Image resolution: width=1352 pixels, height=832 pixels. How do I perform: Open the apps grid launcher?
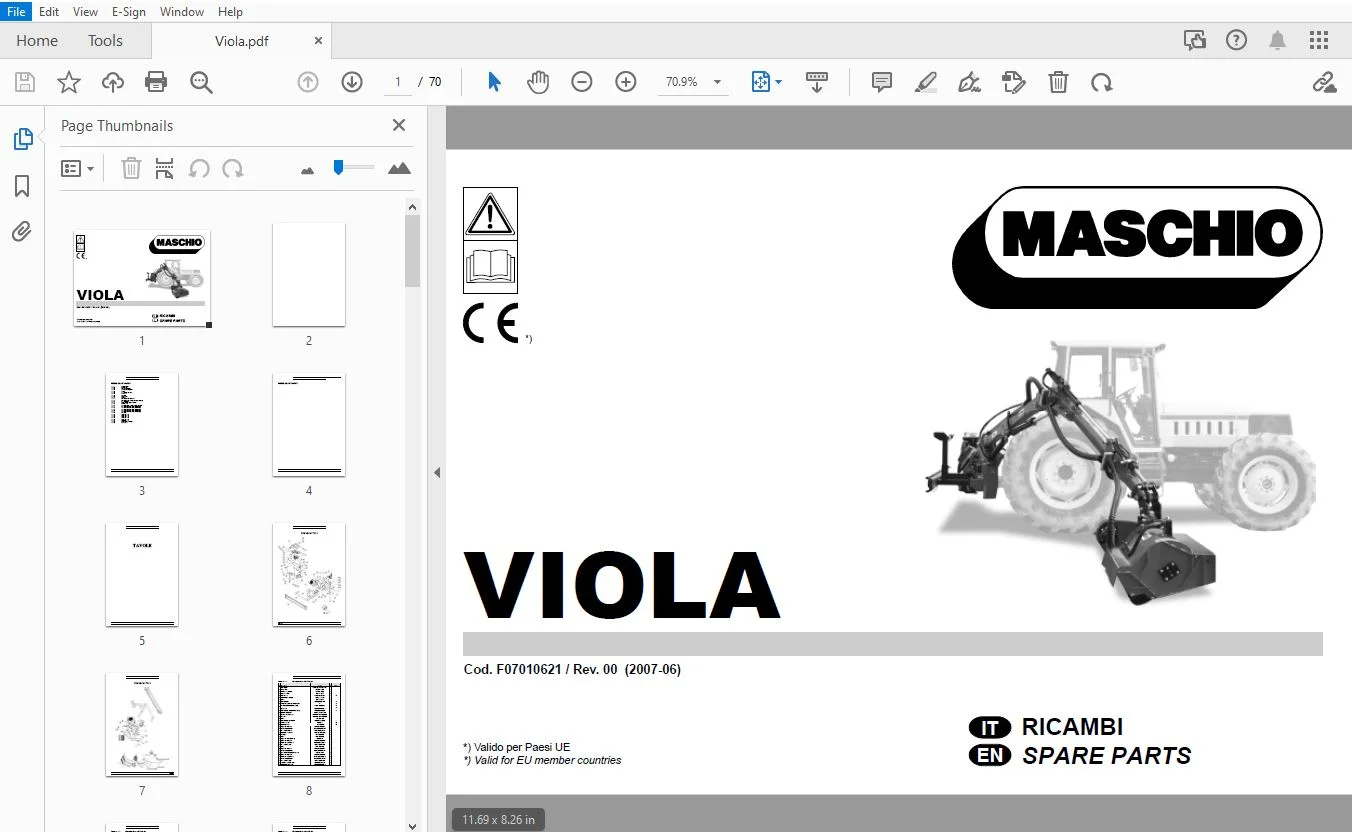(1319, 41)
